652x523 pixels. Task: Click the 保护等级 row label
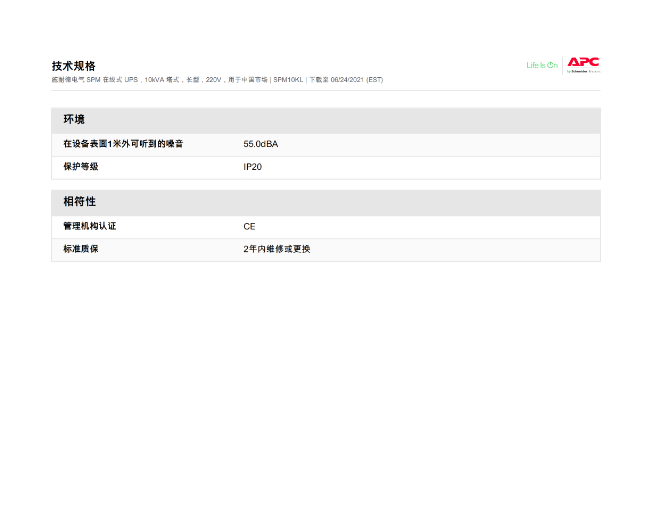click(81, 167)
